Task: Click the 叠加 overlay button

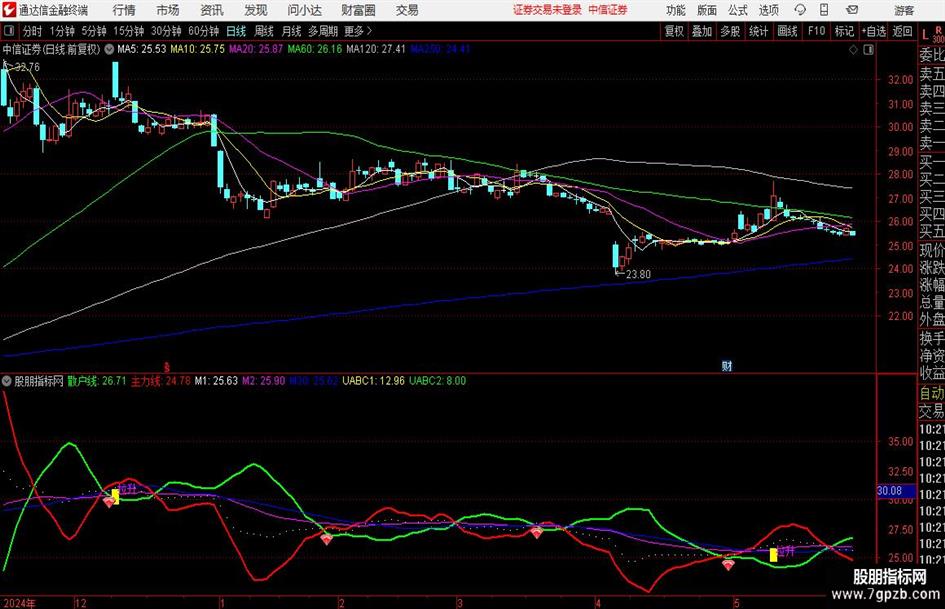Action: tap(702, 31)
